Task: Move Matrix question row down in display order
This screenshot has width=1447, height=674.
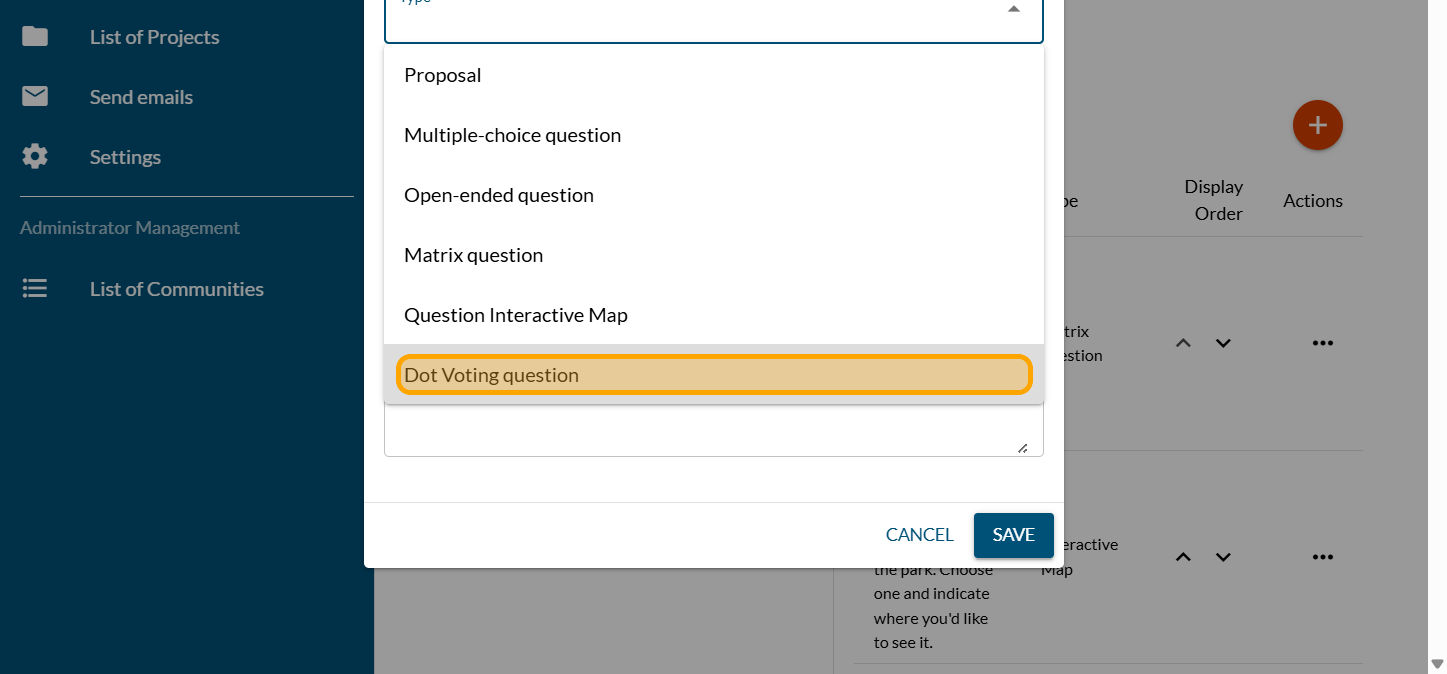Action: tap(1222, 343)
